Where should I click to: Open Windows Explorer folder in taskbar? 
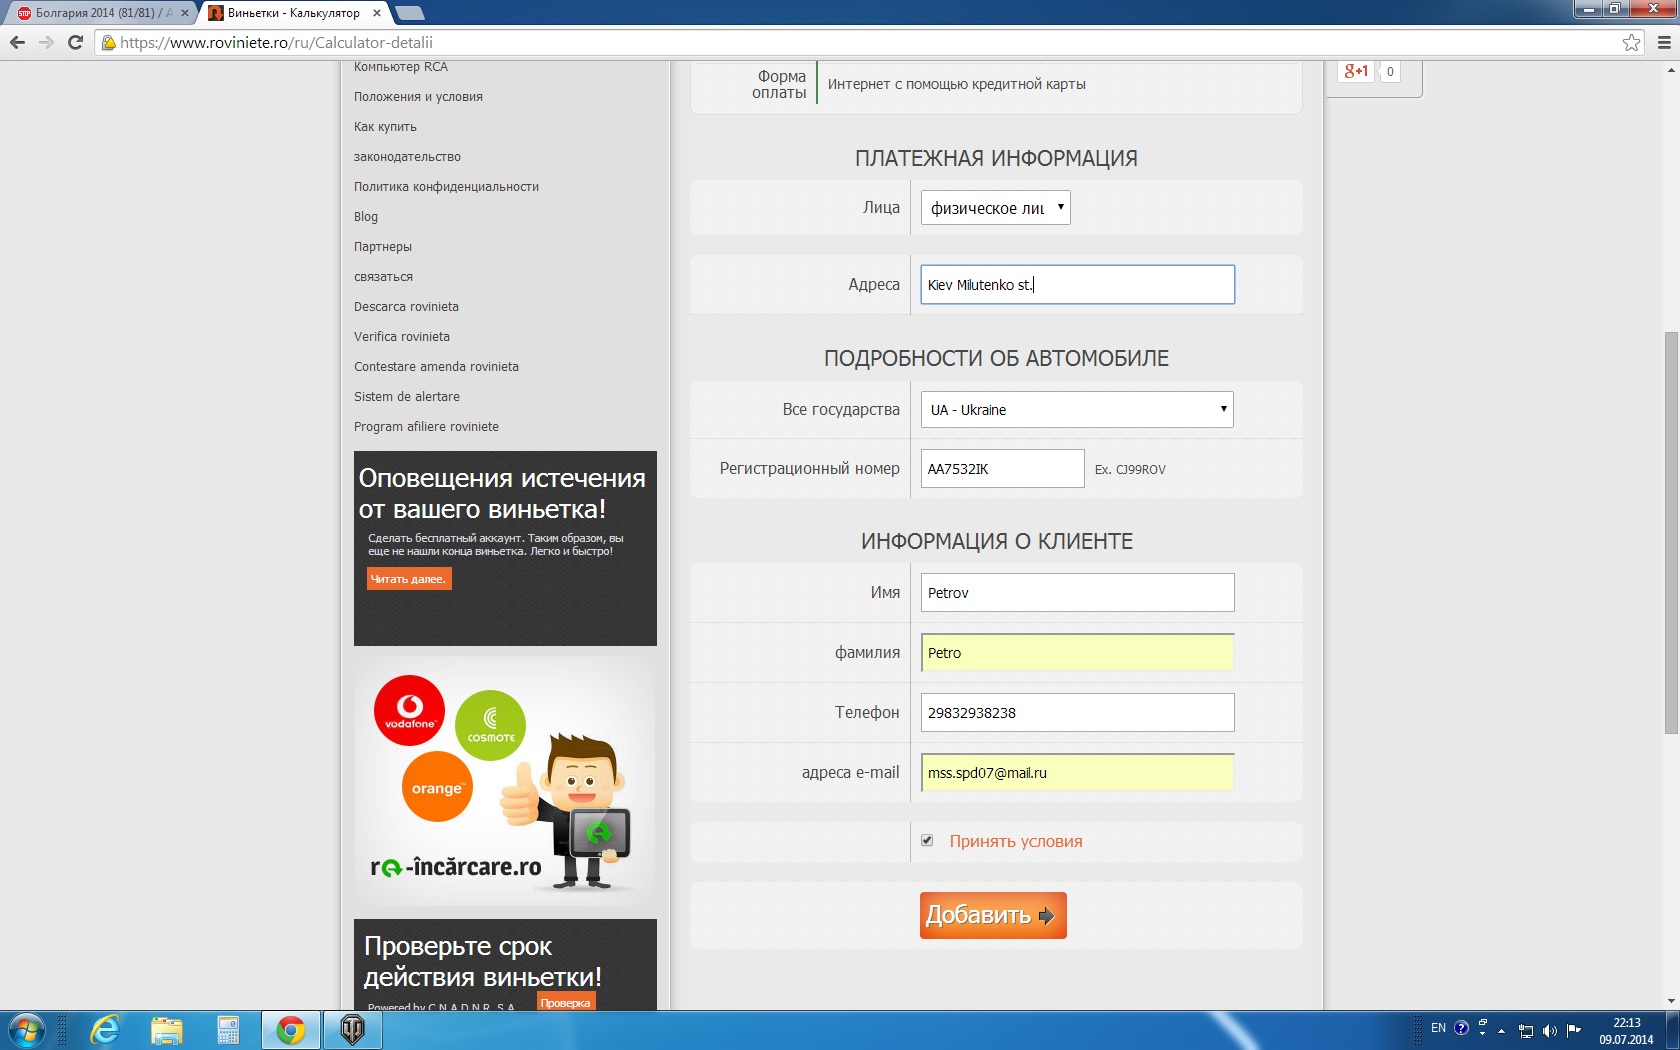[167, 1029]
